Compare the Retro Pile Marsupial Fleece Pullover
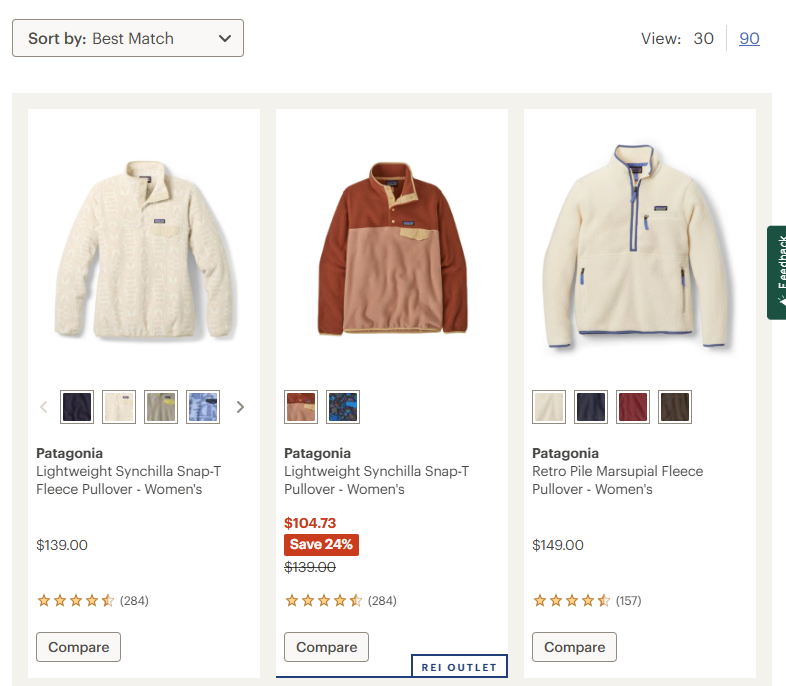This screenshot has width=786, height=686. point(574,647)
